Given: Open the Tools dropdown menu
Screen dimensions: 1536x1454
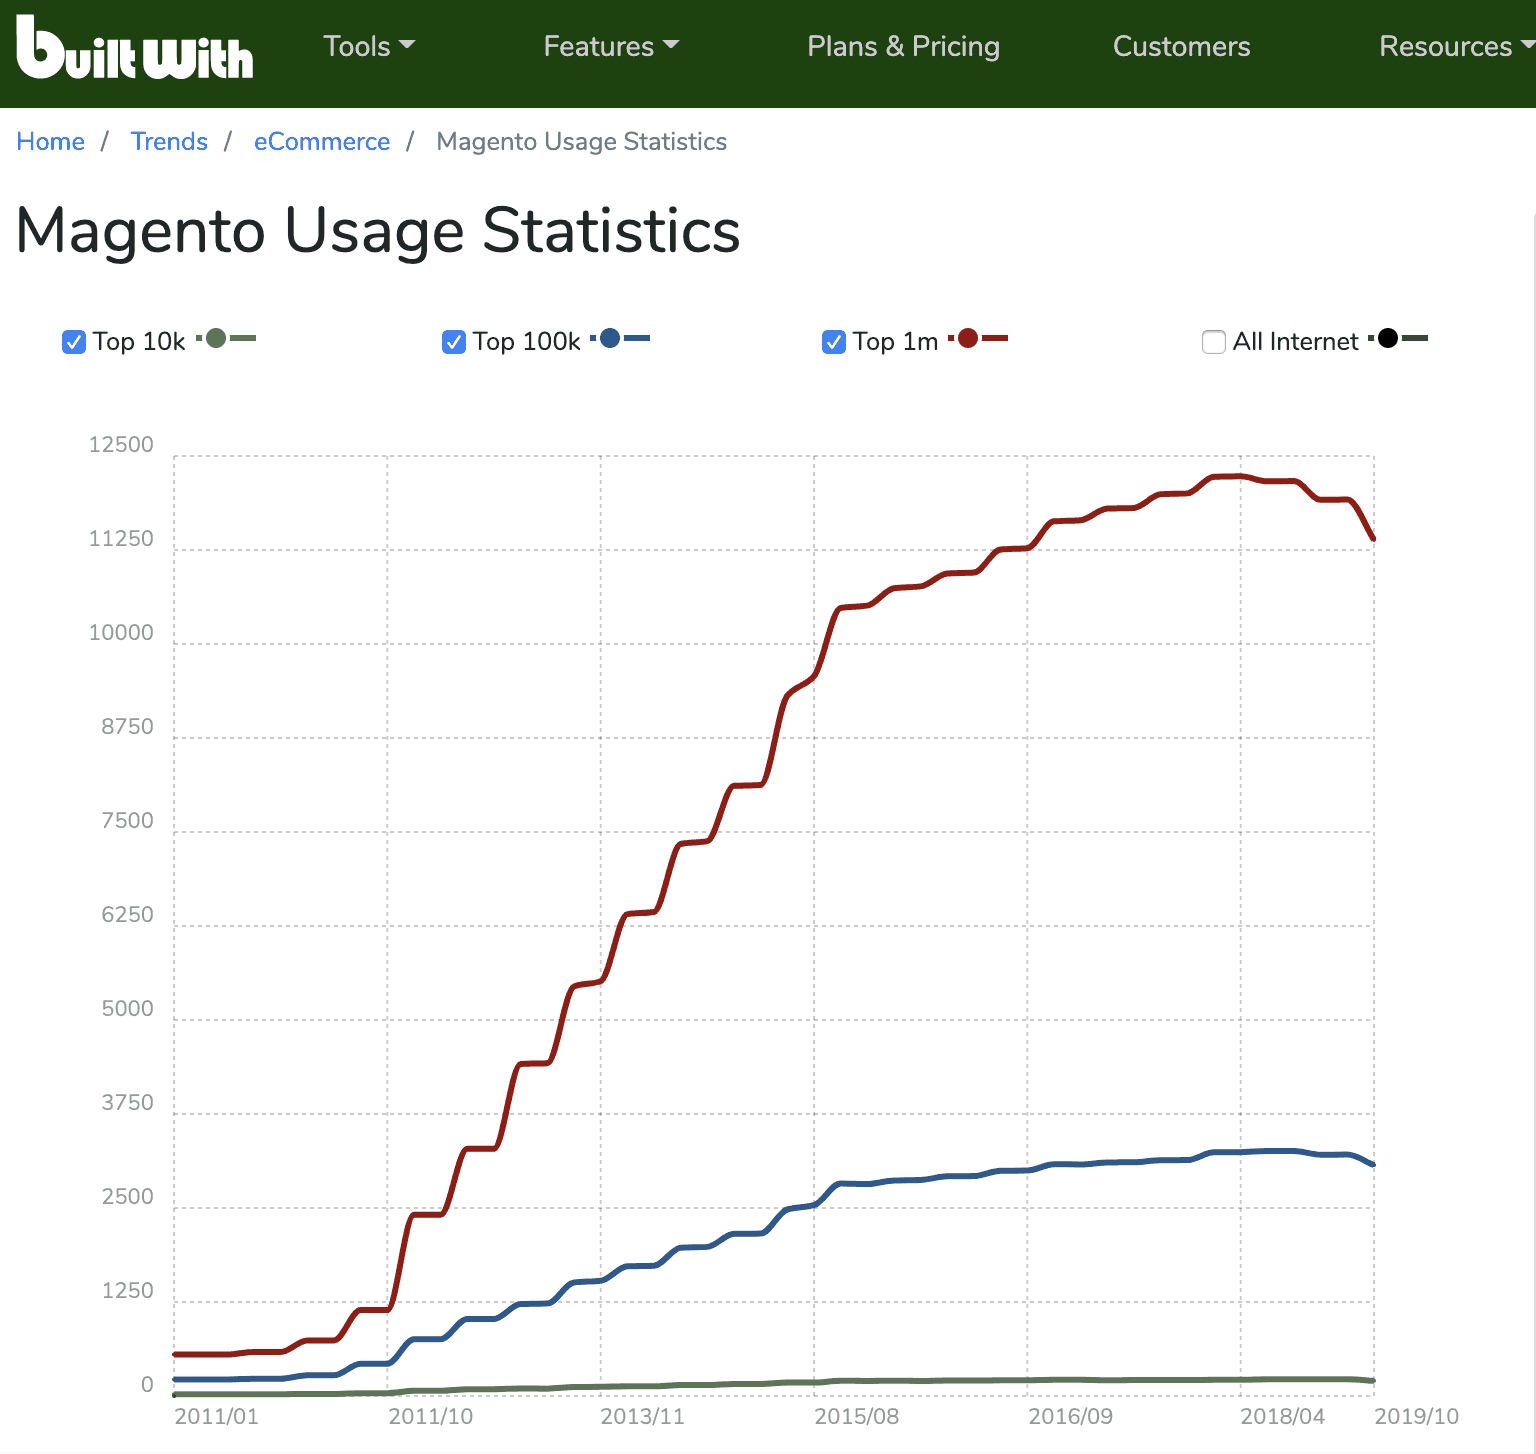Looking at the screenshot, I should coord(369,46).
